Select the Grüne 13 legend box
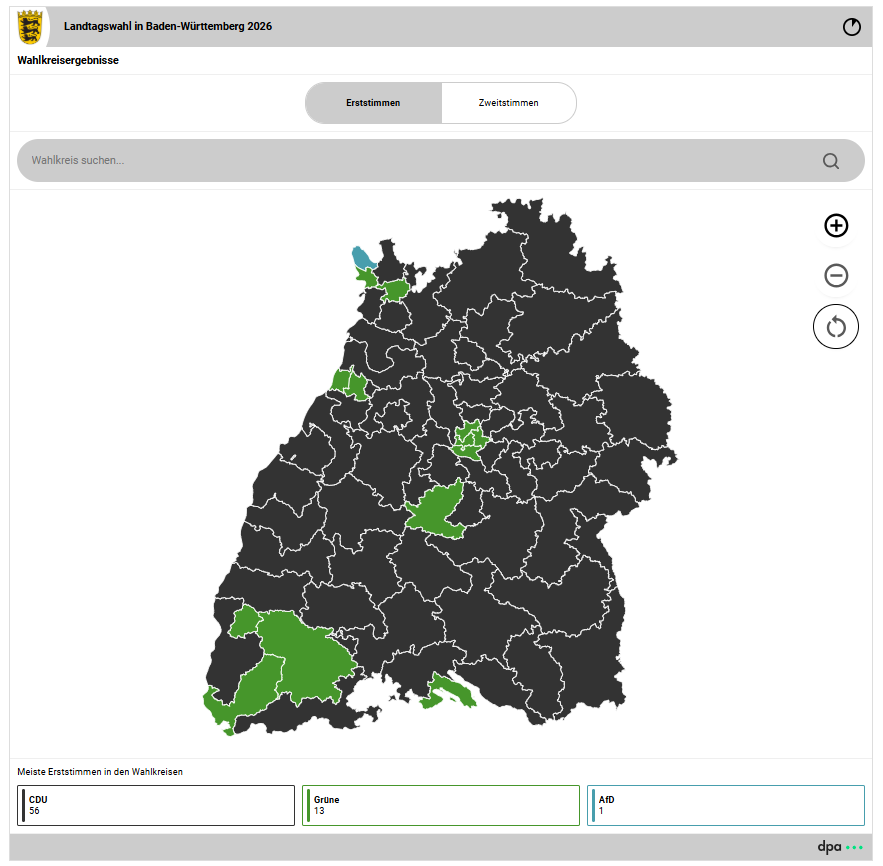This screenshot has height=866, width=883. pos(441,805)
